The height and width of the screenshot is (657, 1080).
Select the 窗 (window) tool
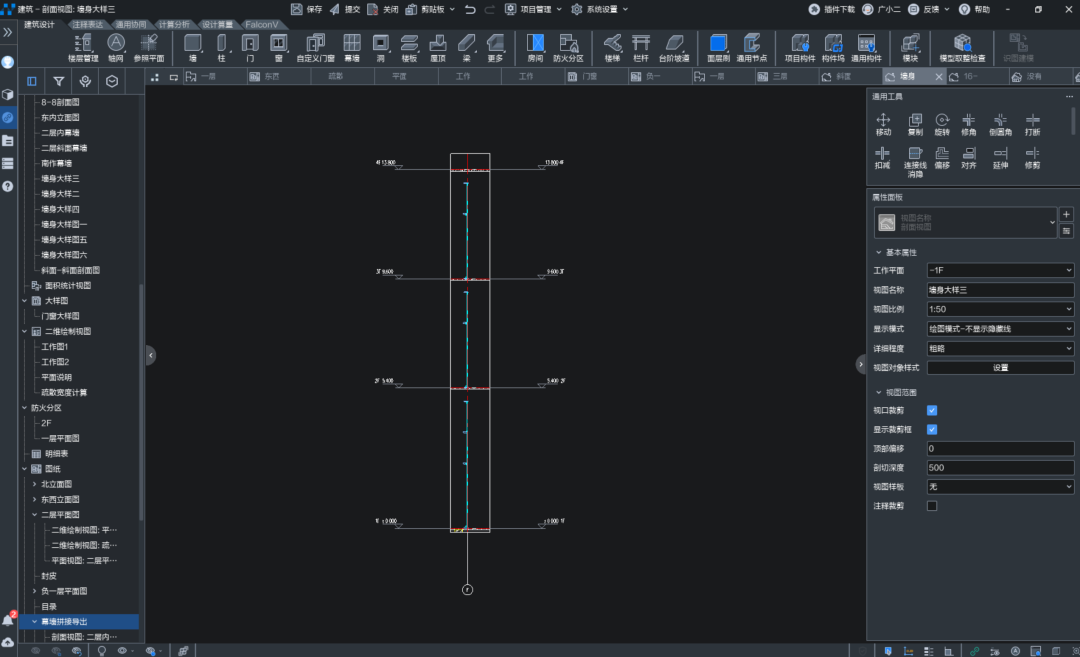(278, 48)
